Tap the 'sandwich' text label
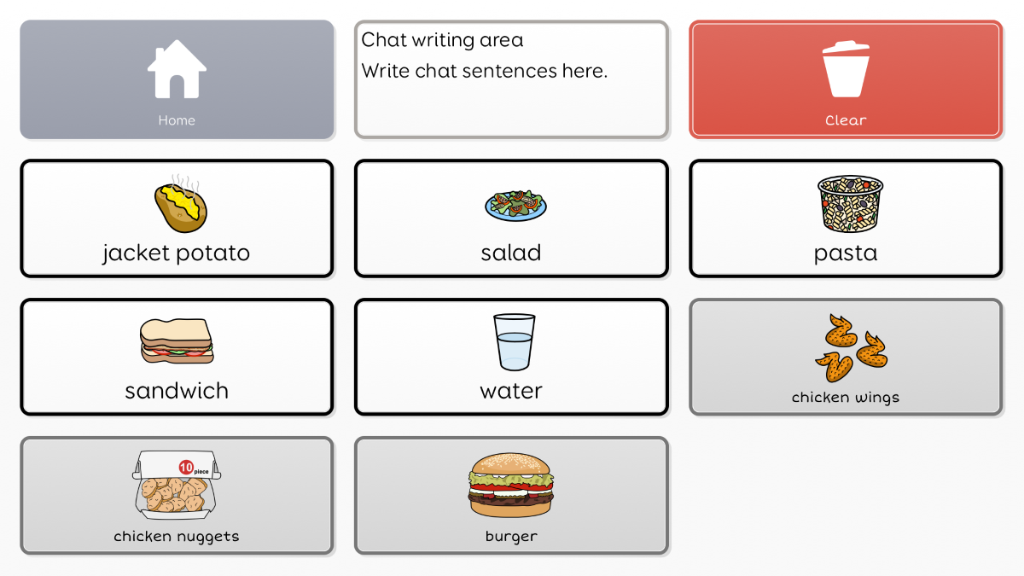This screenshot has width=1024, height=576. pyautogui.click(x=176, y=391)
